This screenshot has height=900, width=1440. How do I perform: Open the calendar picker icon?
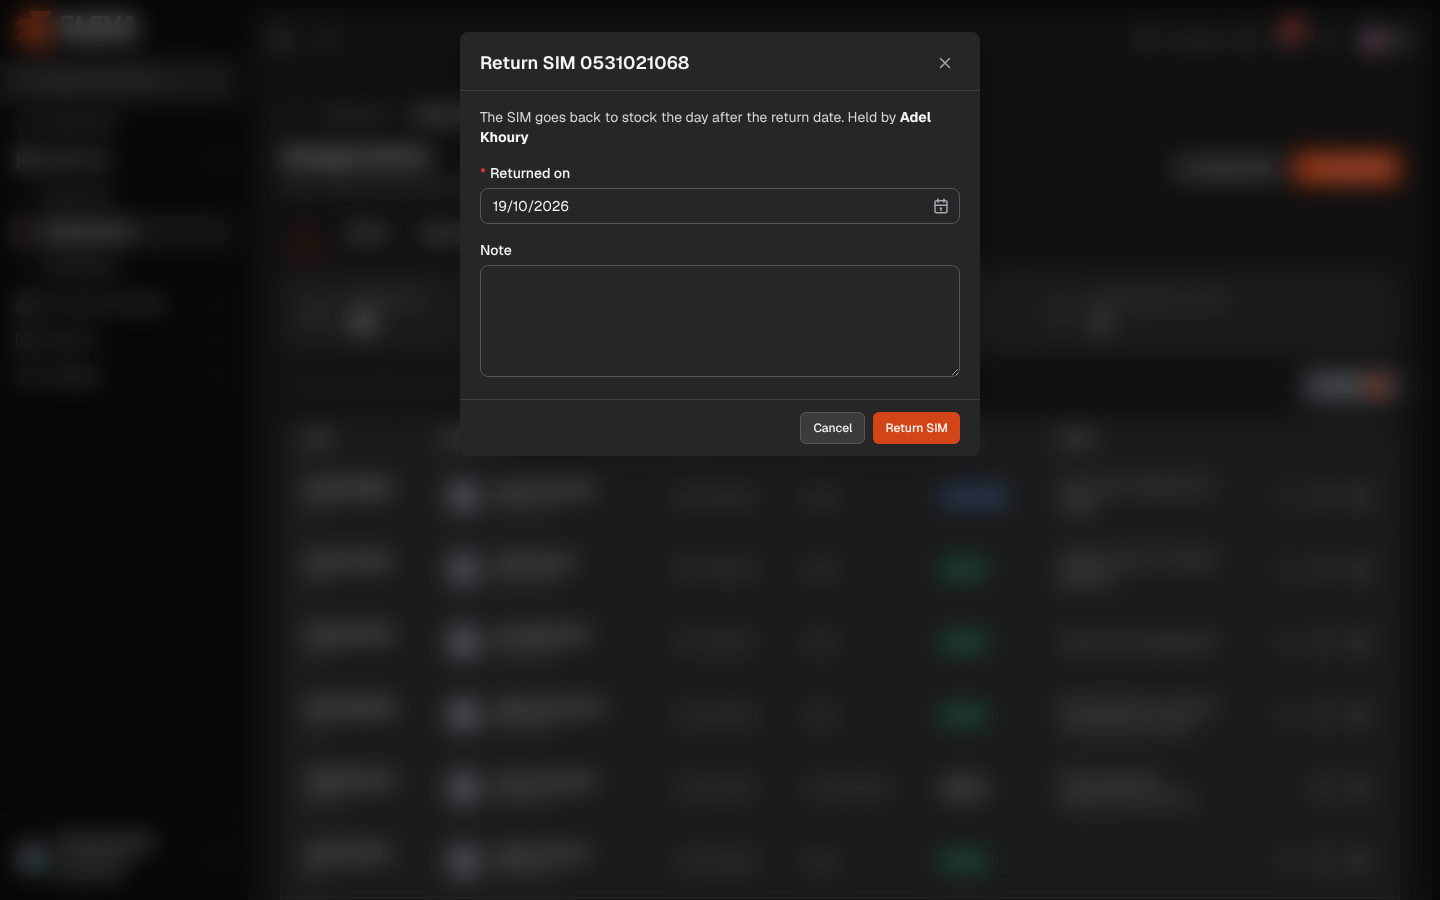941,206
